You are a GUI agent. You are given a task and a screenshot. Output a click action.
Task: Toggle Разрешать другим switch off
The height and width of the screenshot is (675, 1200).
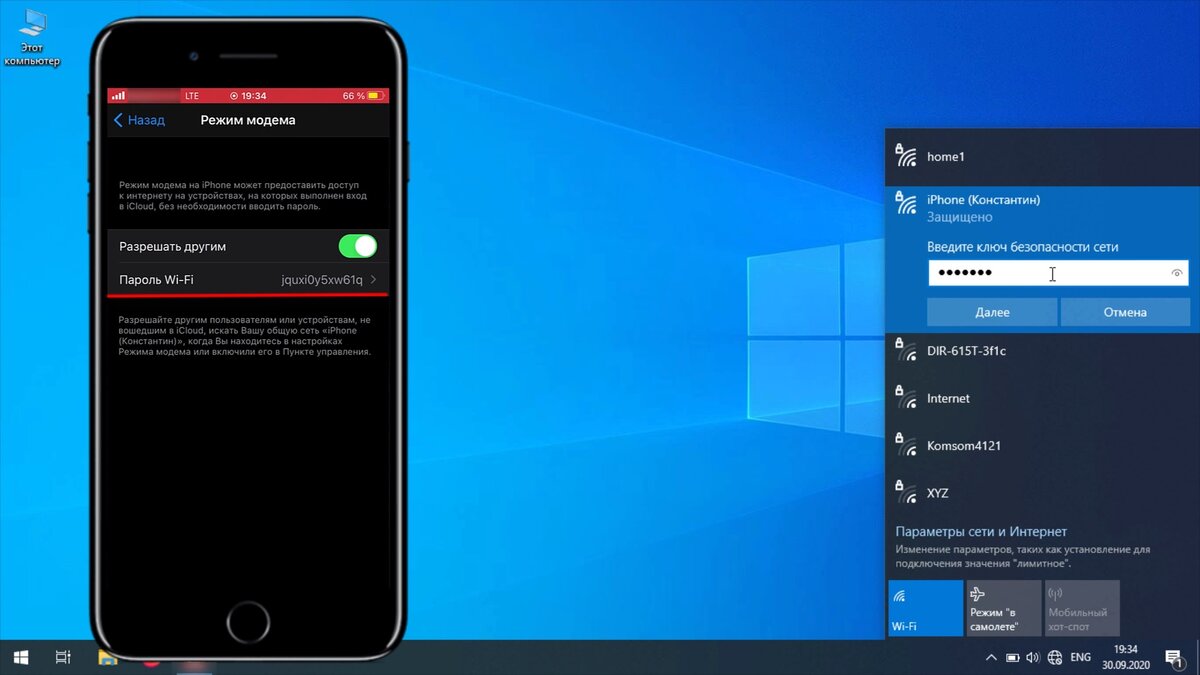(x=357, y=246)
